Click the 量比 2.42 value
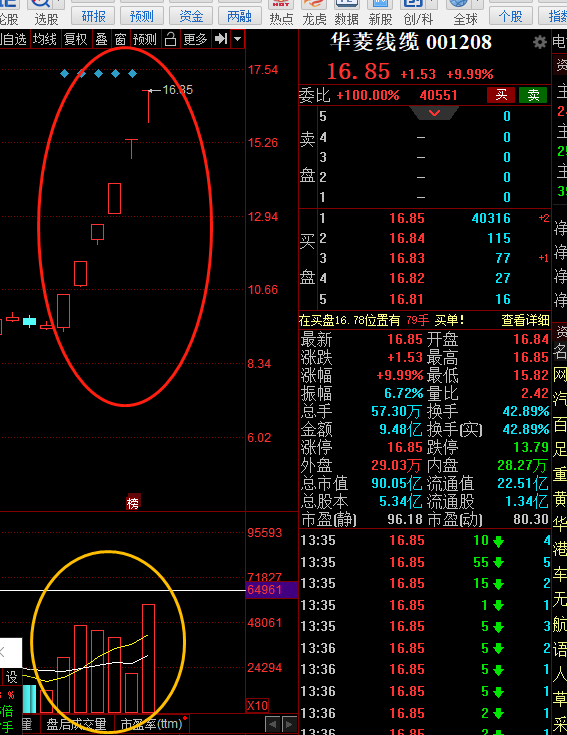The width and height of the screenshot is (567, 735). point(535,393)
